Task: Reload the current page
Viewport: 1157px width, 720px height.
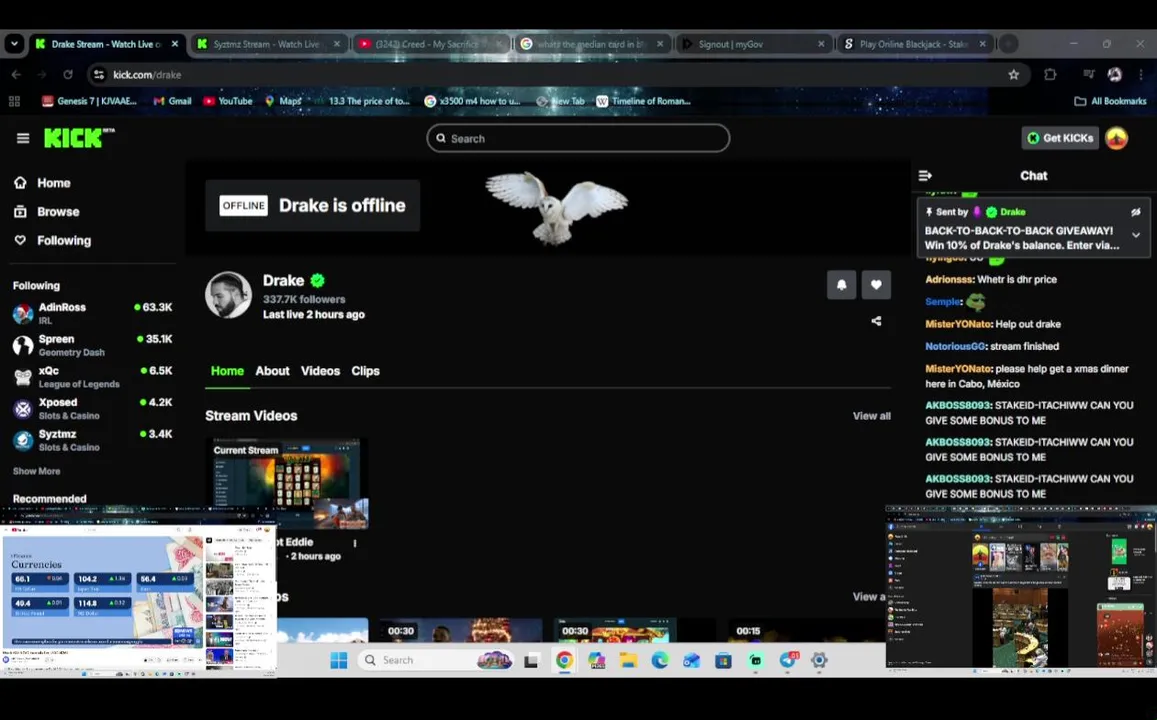Action: point(68,75)
